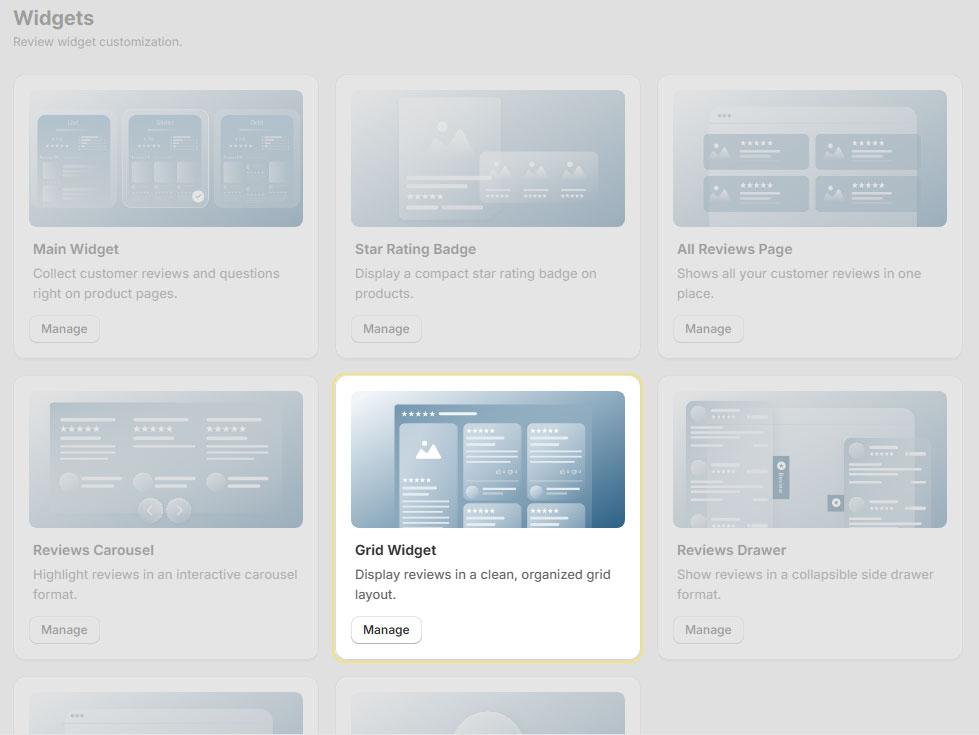979x735 pixels.
Task: Click the Widgets page heading
Action: [x=53, y=18]
